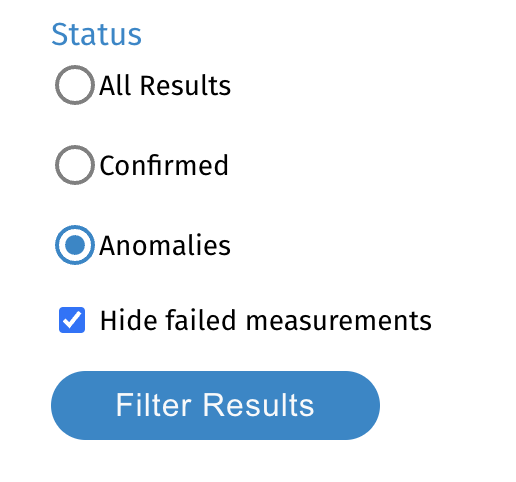The height and width of the screenshot is (482, 516).
Task: Show all results via status option
Action: point(75,85)
